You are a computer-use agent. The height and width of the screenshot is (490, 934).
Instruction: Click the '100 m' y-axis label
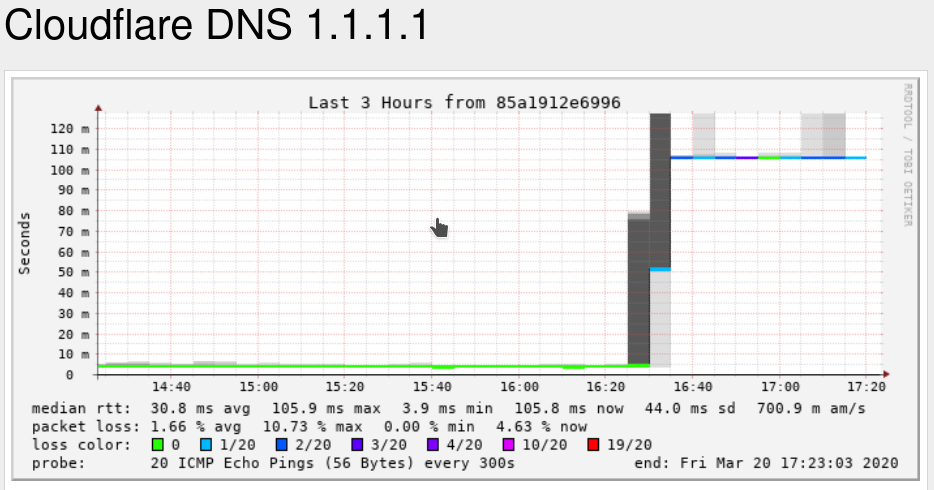click(x=70, y=170)
